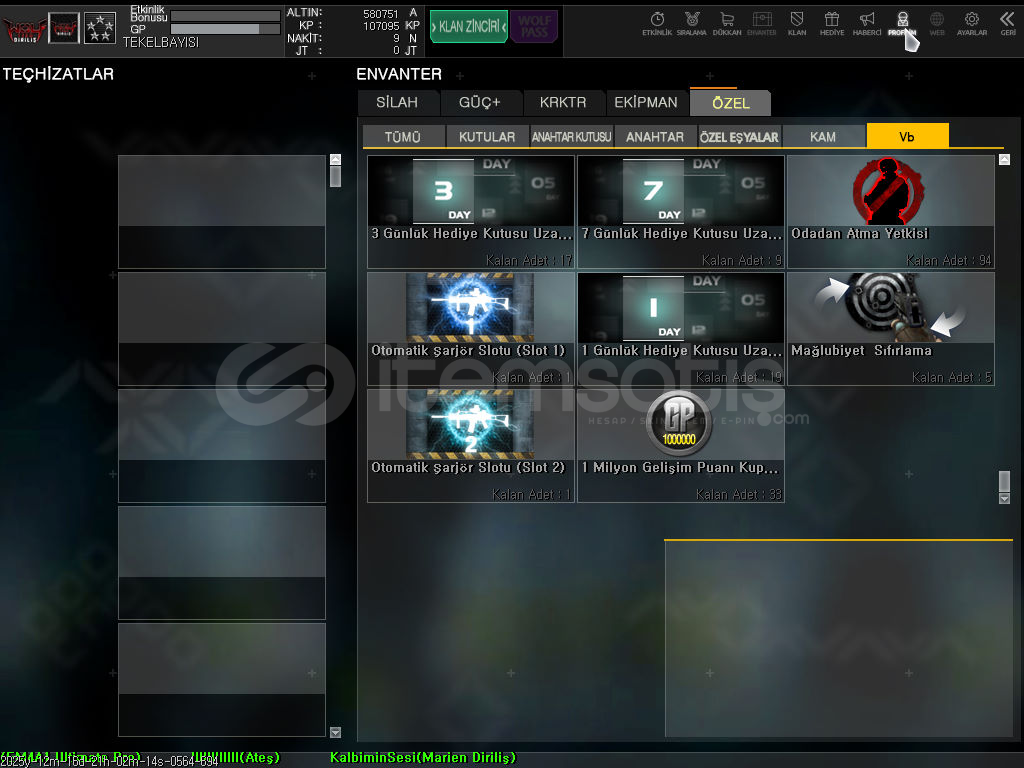
Task: Select the KUTULAR sub-tab
Action: (x=487, y=137)
